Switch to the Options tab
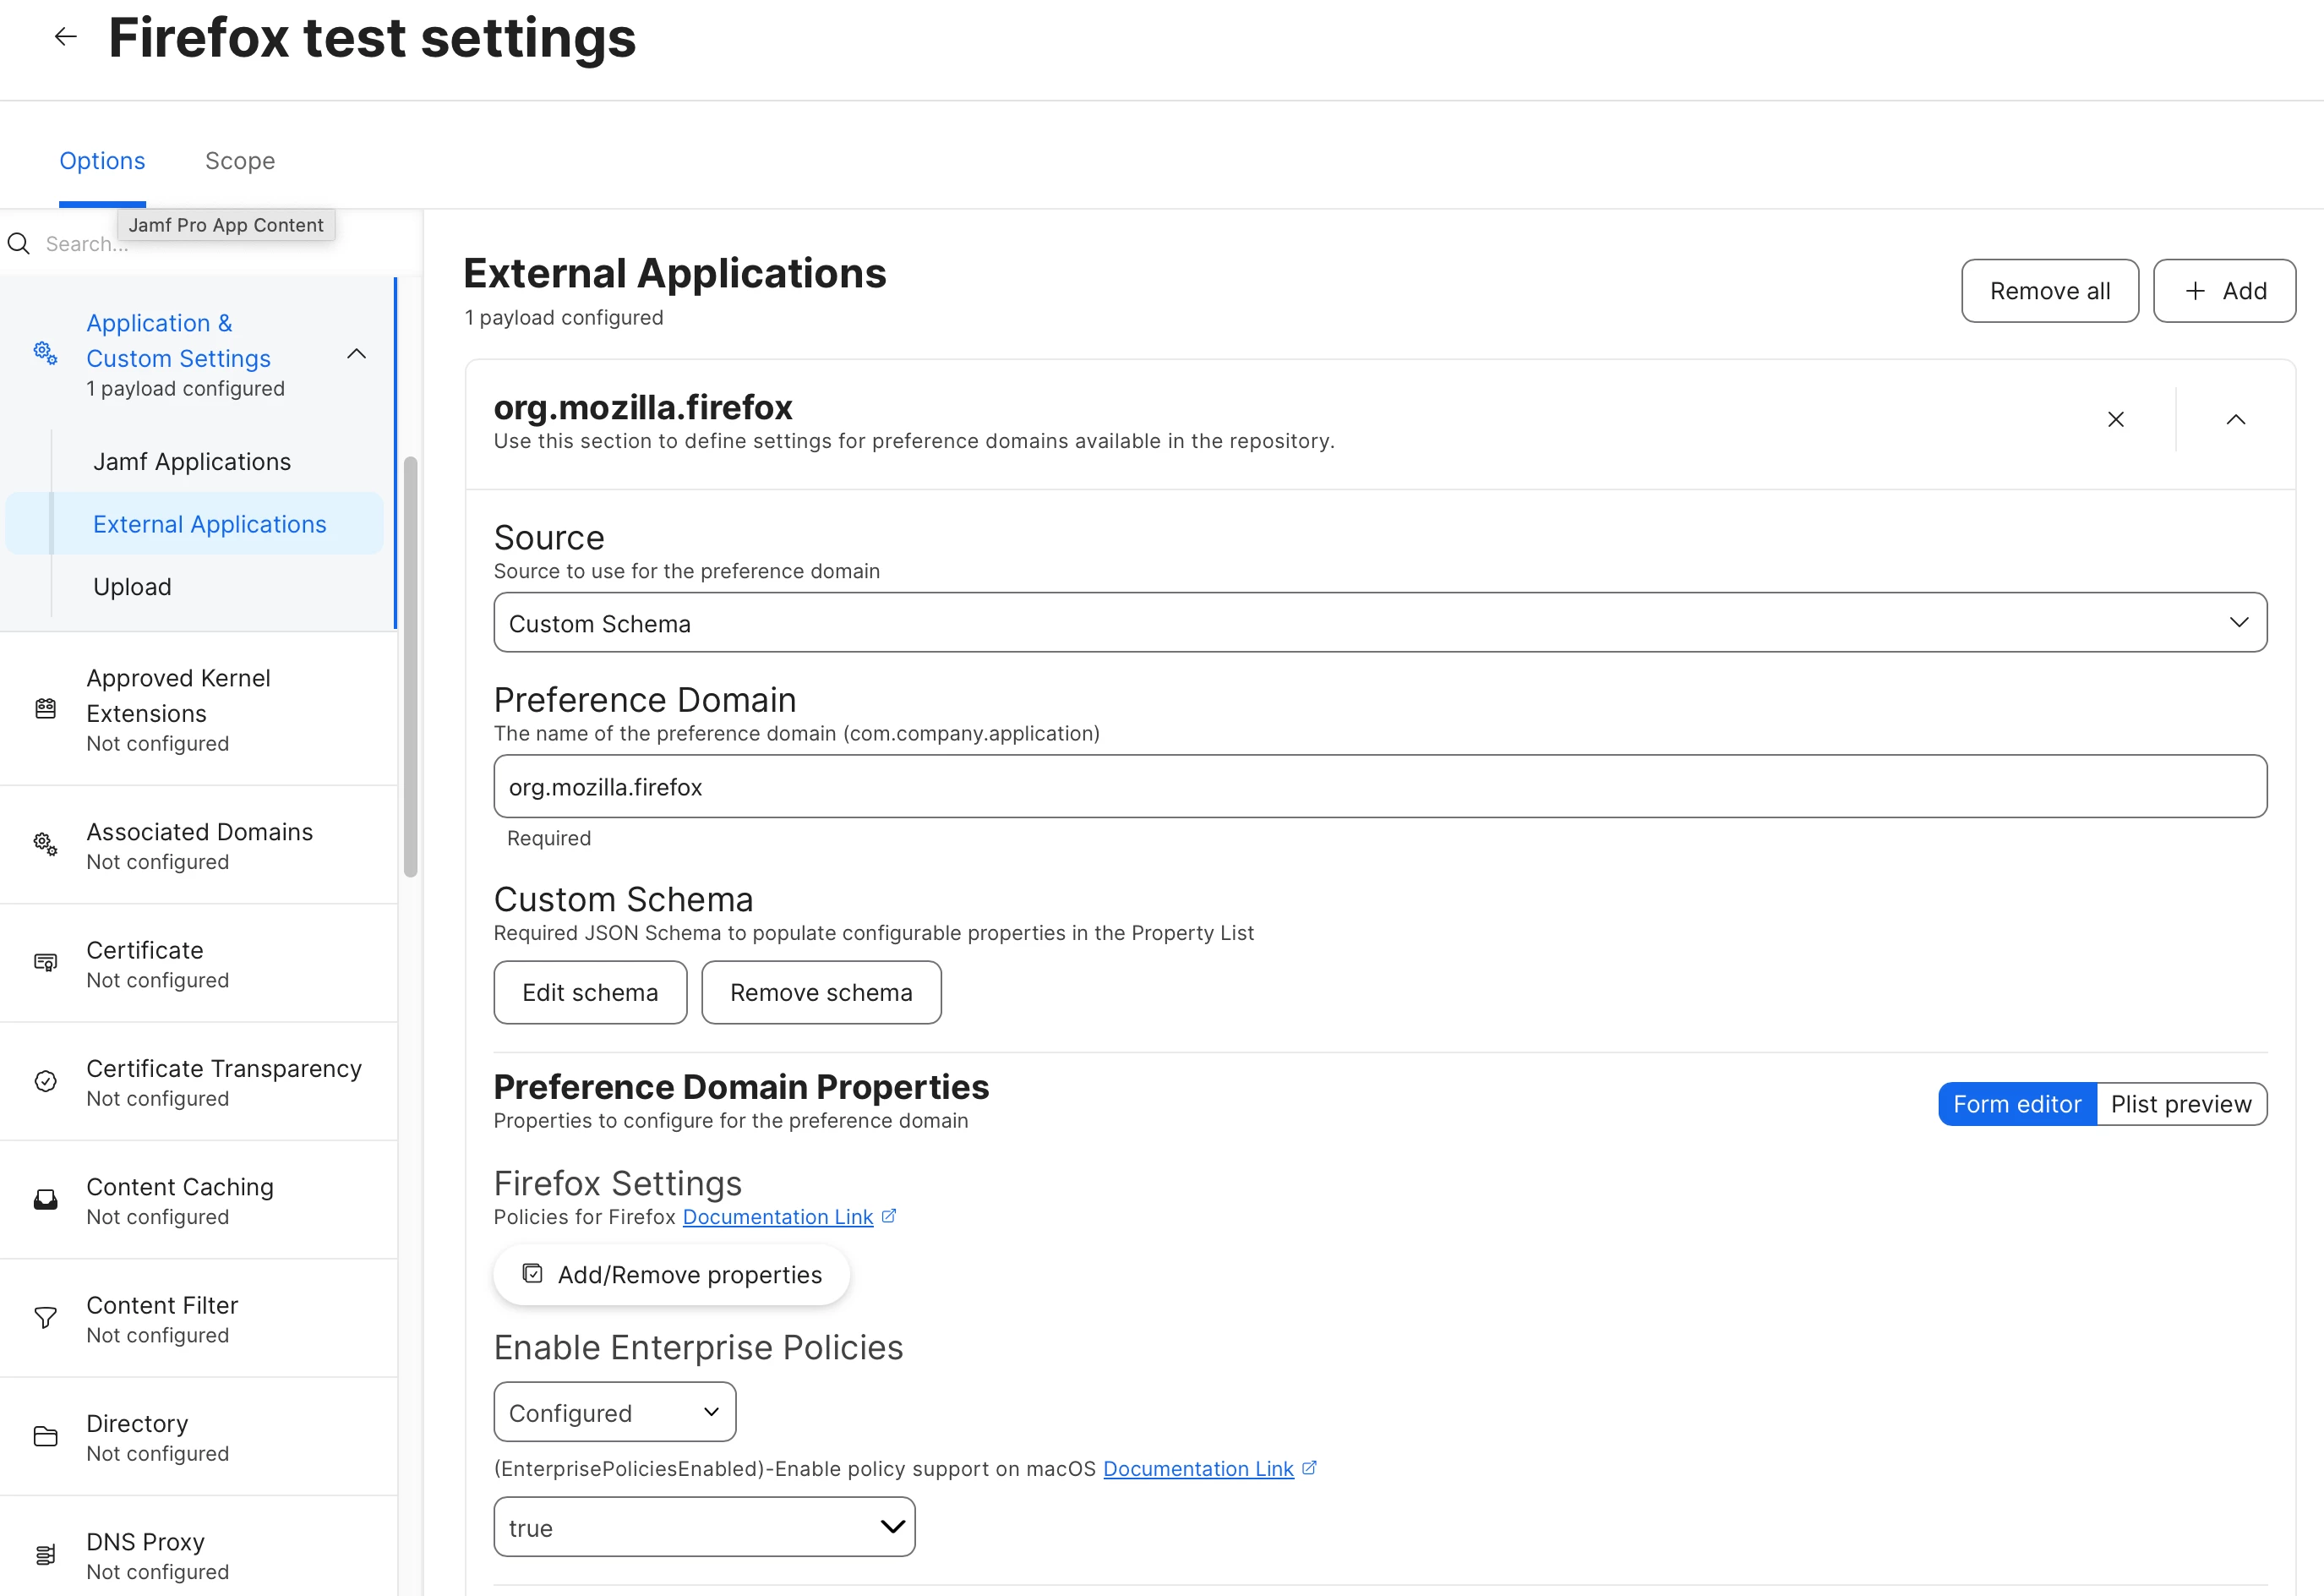The image size is (2324, 1596). (102, 161)
